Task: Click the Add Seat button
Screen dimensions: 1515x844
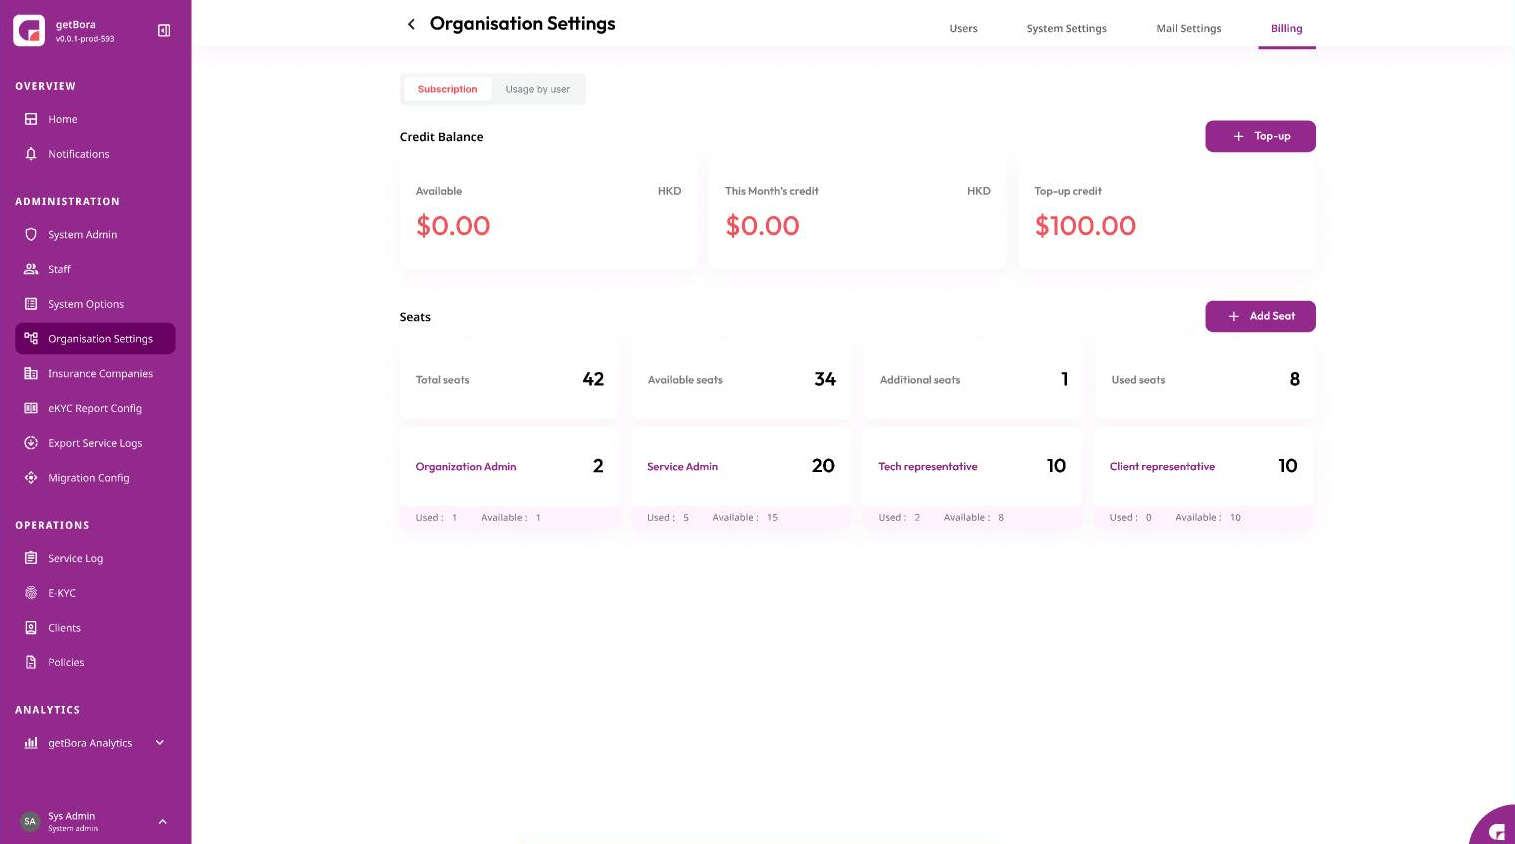Action: point(1260,316)
